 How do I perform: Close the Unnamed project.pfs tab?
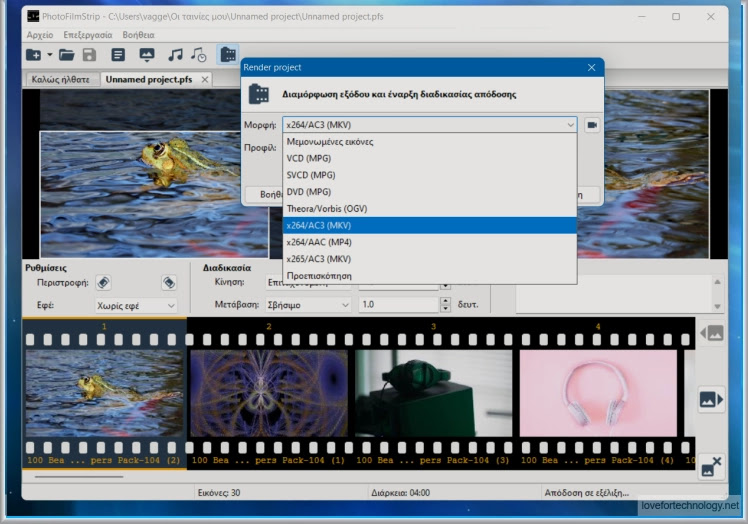(205, 79)
